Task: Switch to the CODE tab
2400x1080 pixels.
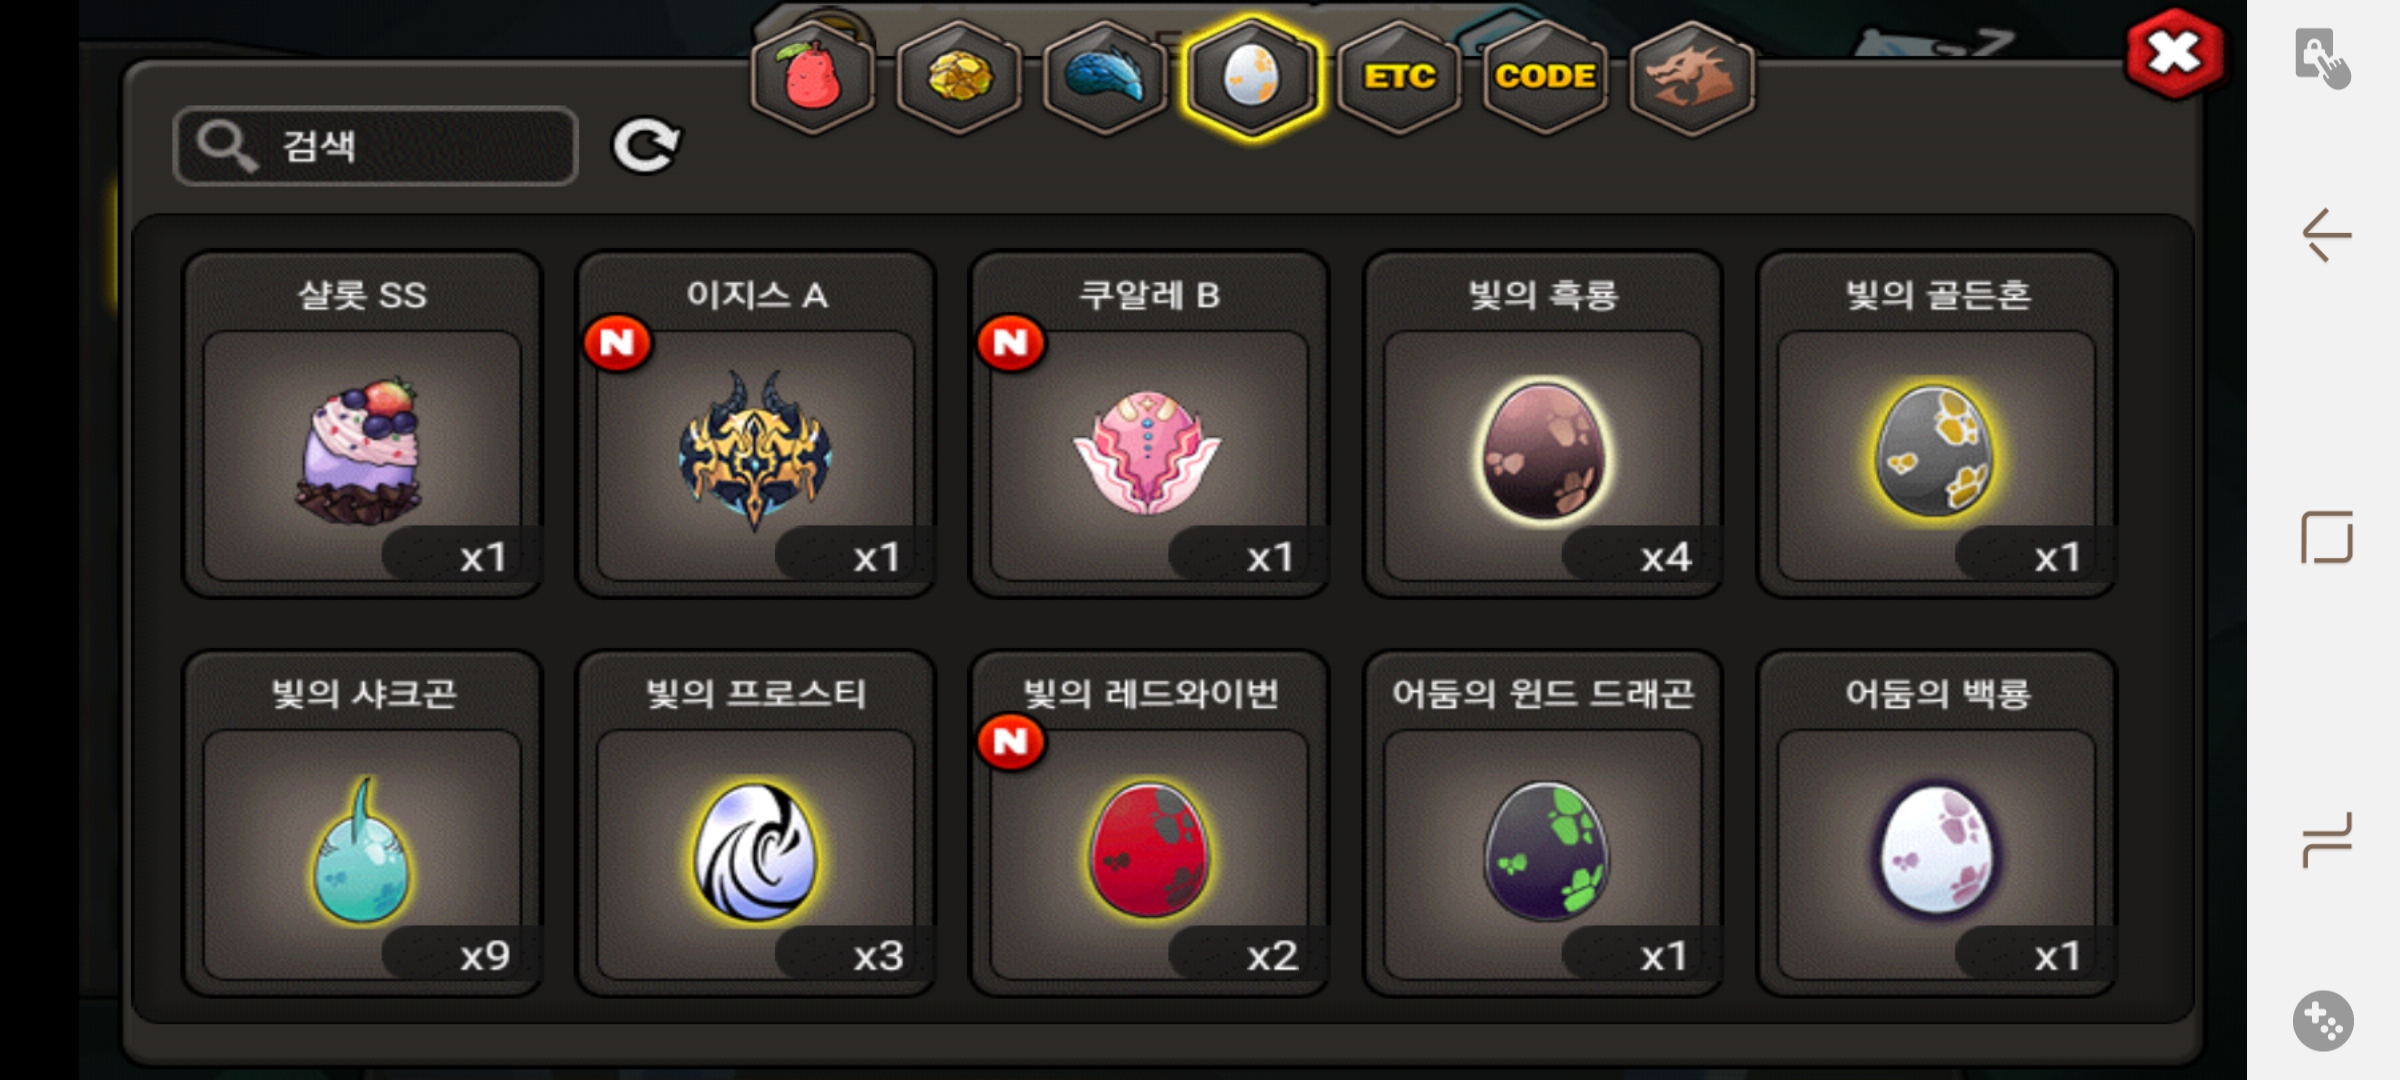Action: point(1545,77)
